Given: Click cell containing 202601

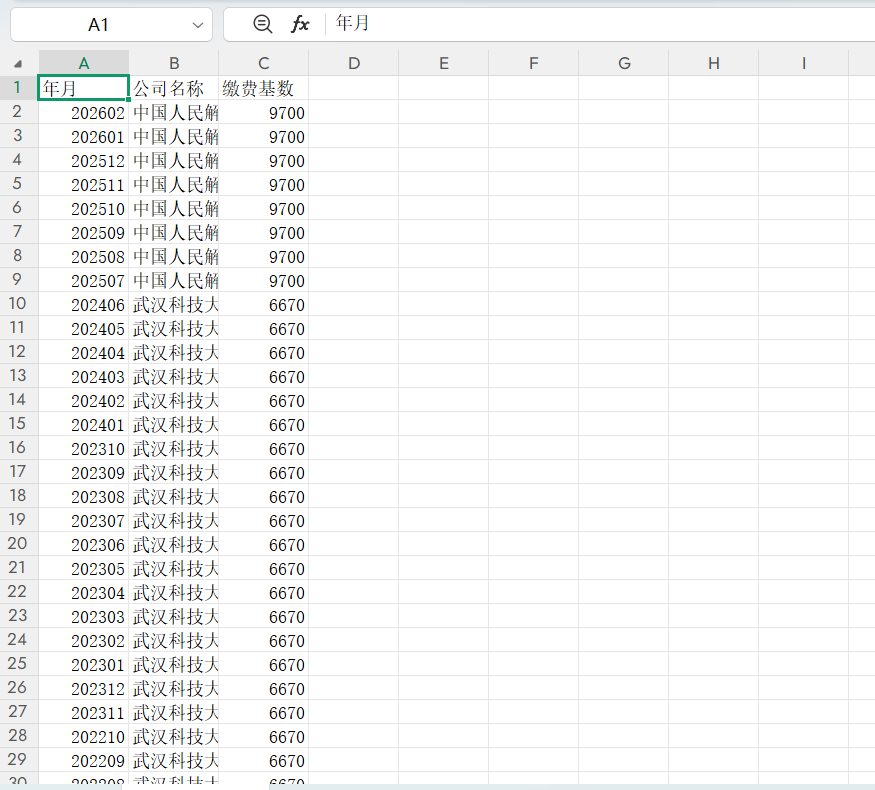Looking at the screenshot, I should [x=84, y=136].
